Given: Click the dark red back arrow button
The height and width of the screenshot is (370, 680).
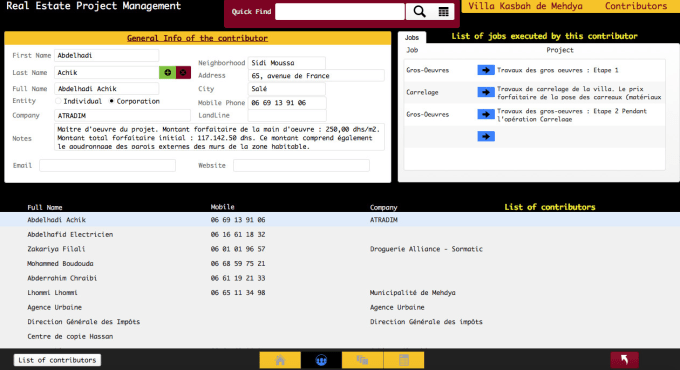Looking at the screenshot, I should tap(624, 360).
